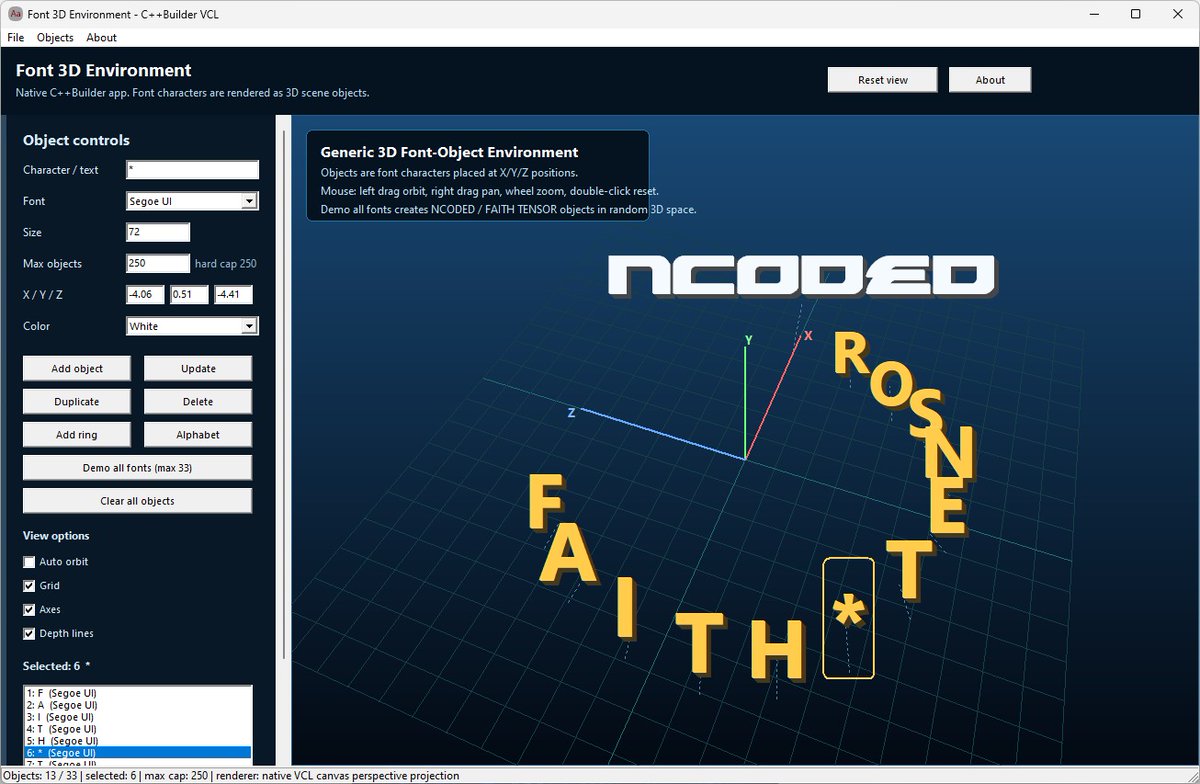Click the Update button
The width and height of the screenshot is (1200, 784).
[x=198, y=368]
